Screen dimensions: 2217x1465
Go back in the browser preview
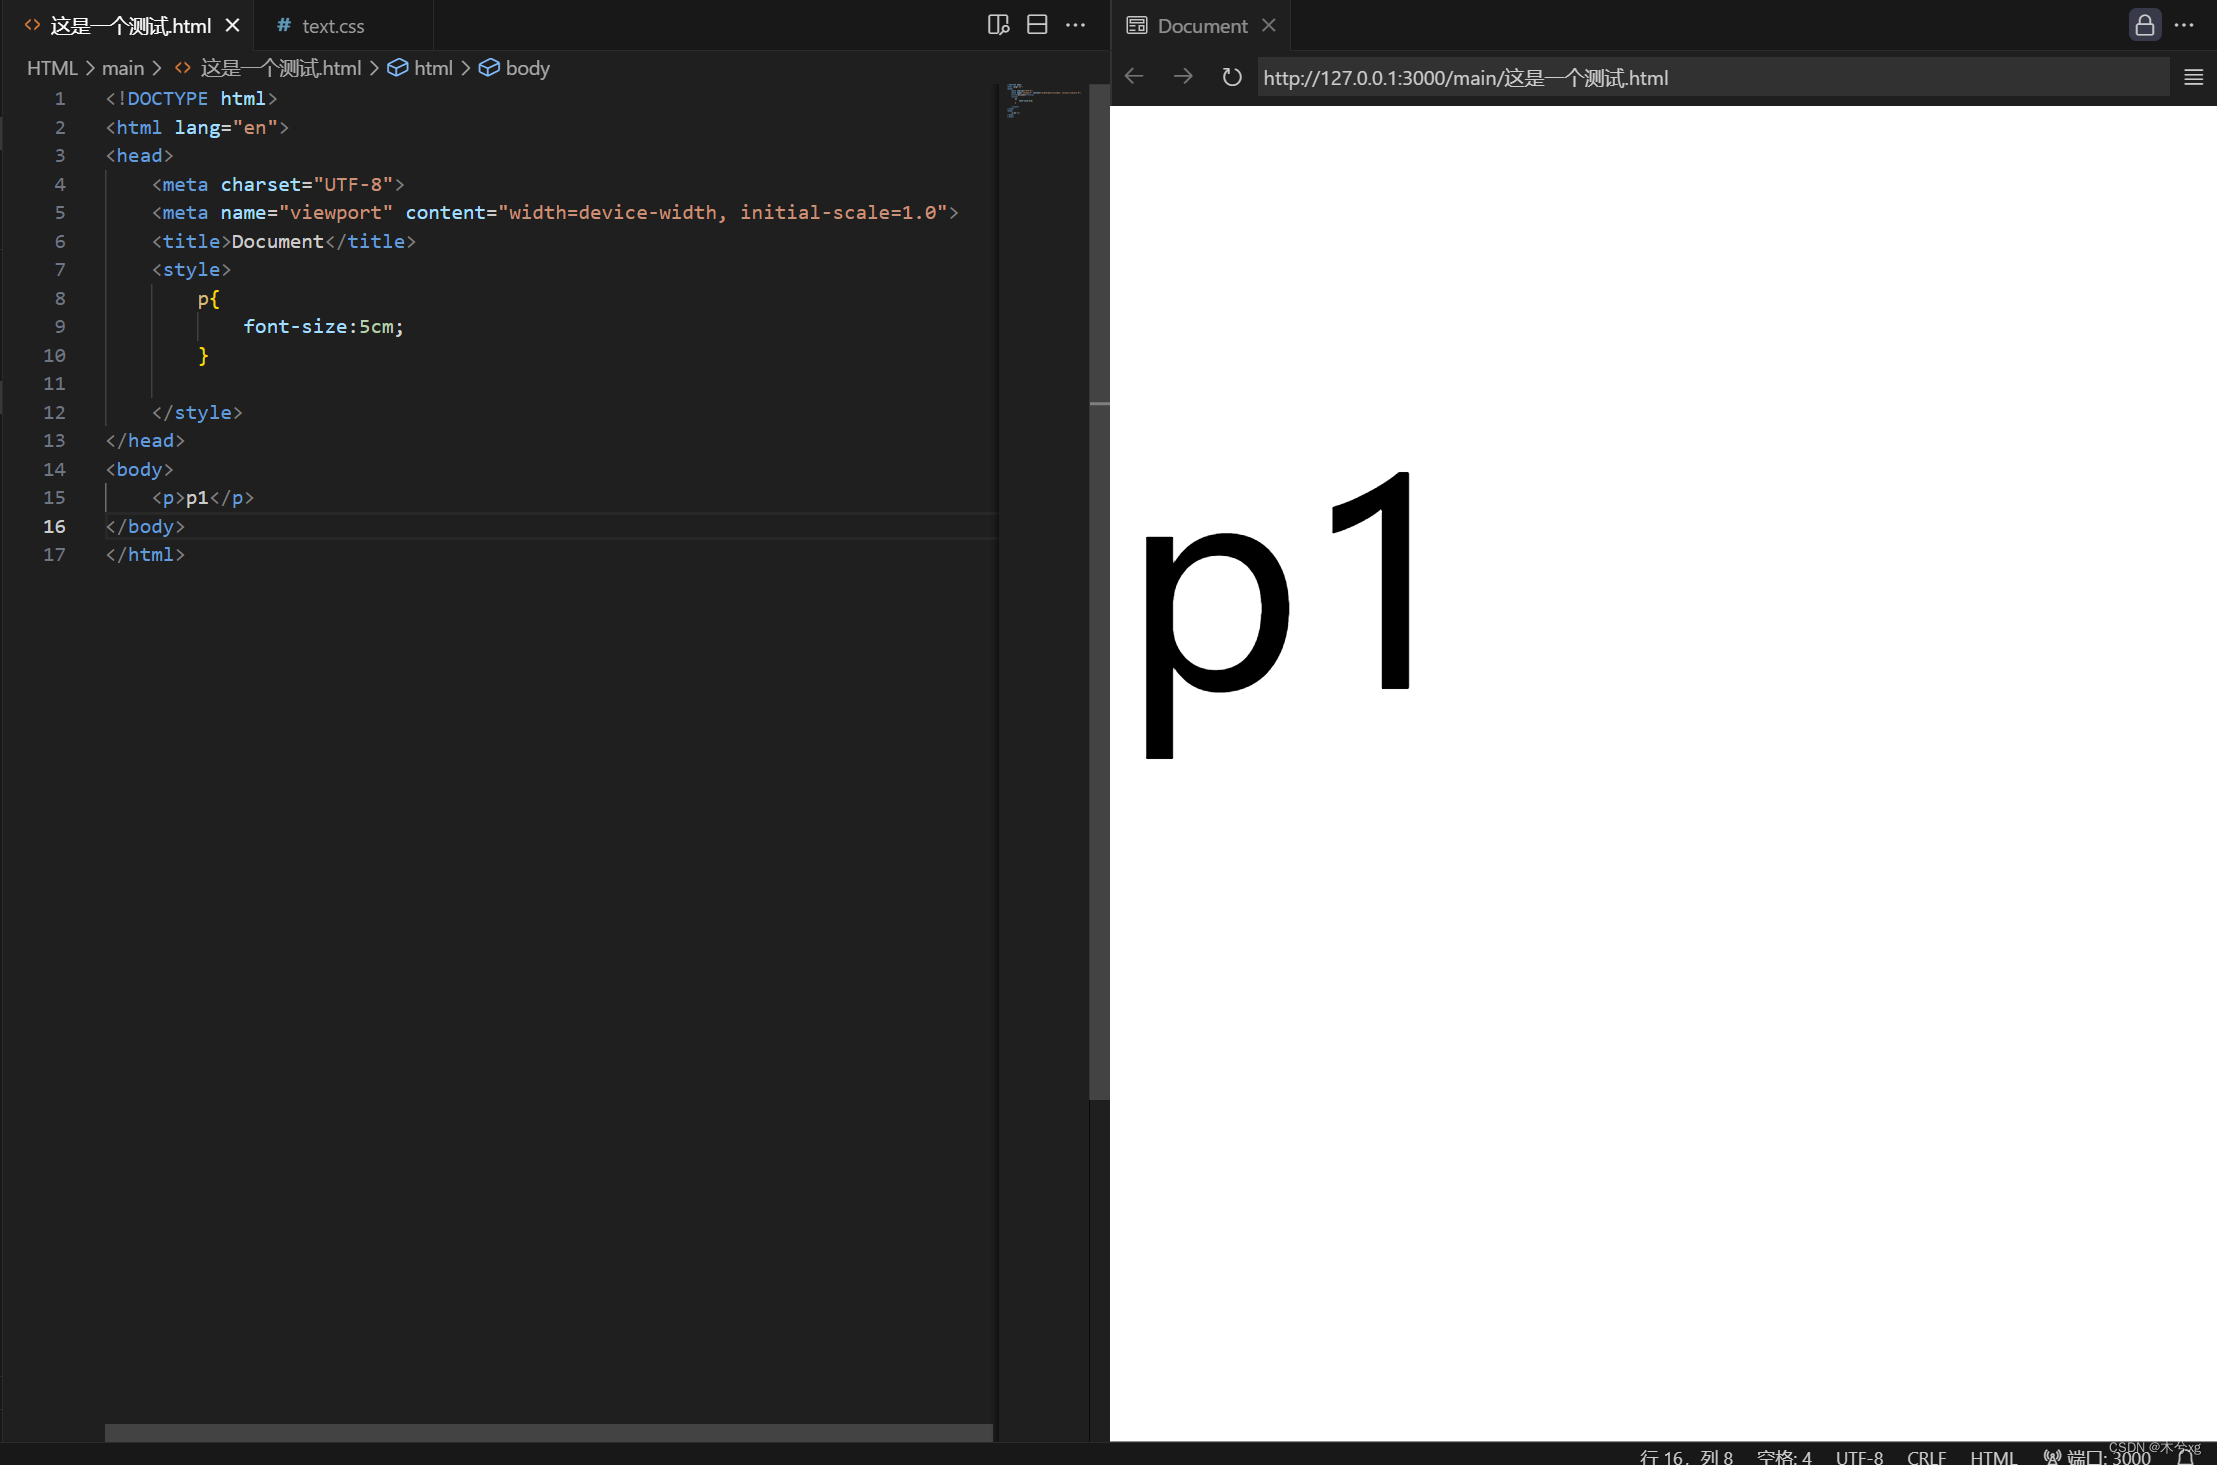(1133, 77)
